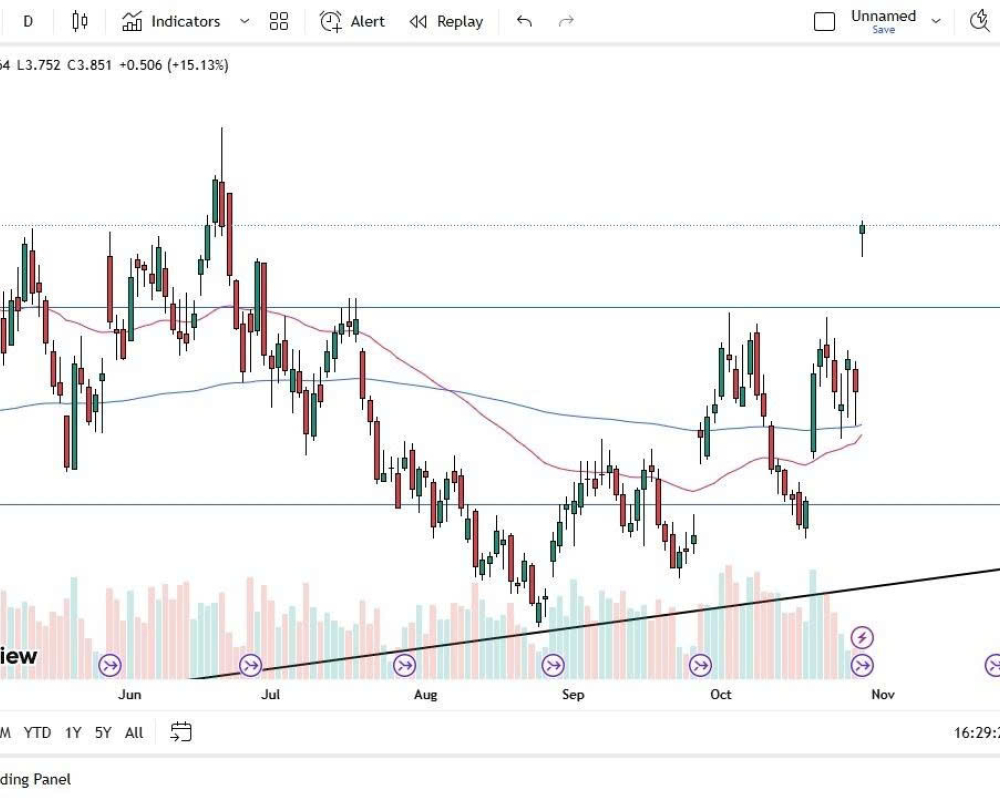
Task: Expand the favorite indicators dropdown chevron
Action: [x=245, y=21]
